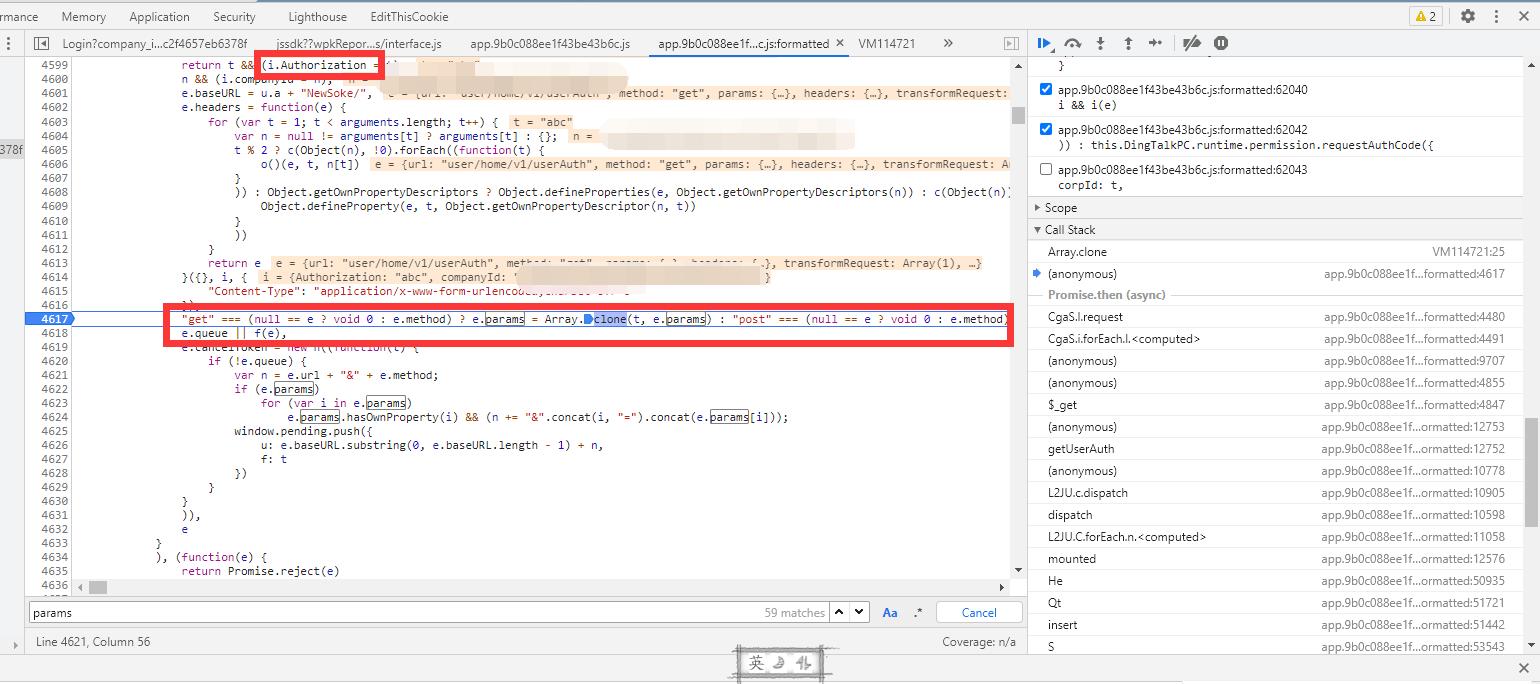Uncheck breakpoint at formatted:62040
This screenshot has height=684, width=1540.
tap(1046, 90)
